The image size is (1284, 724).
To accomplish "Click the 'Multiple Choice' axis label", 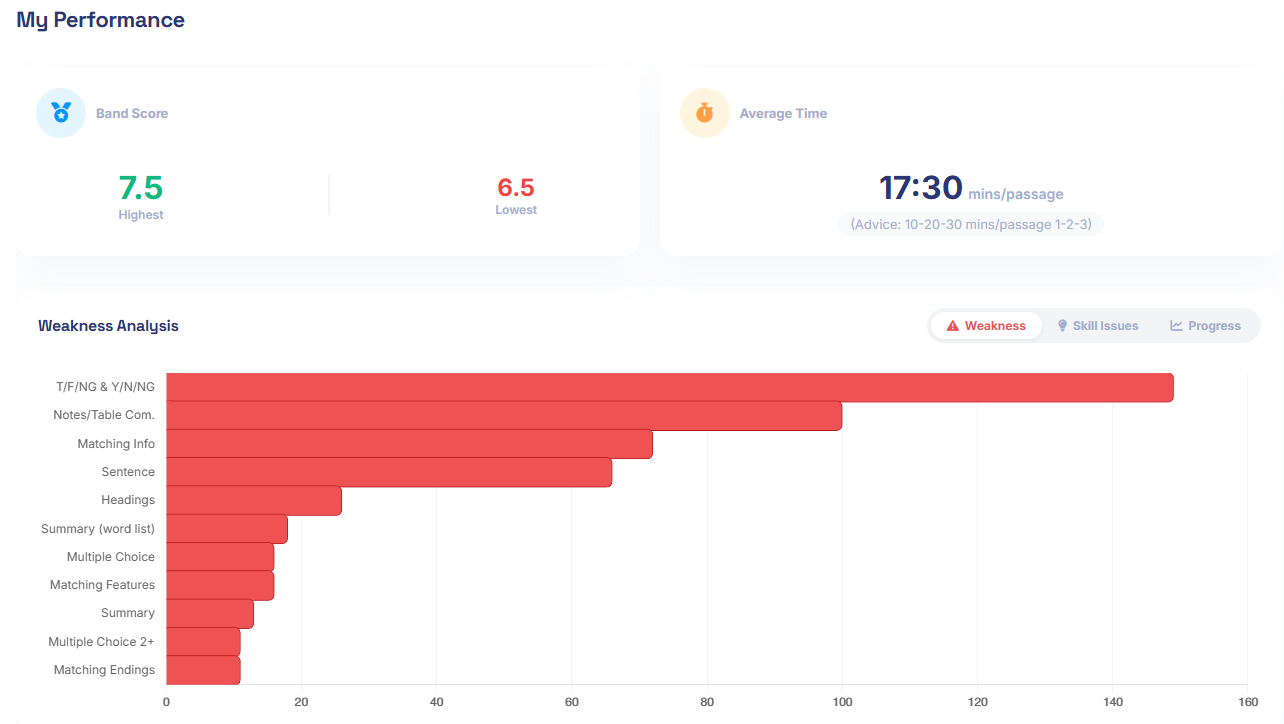I will (x=111, y=557).
